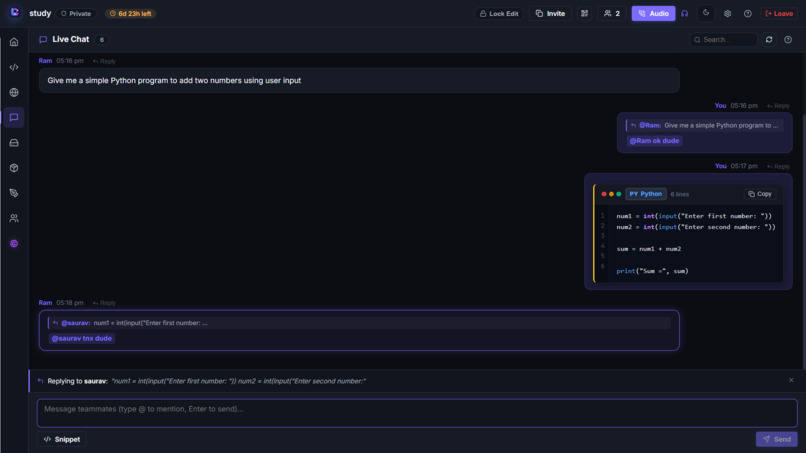Click the 6d 23h left timer badge
The height and width of the screenshot is (453, 806).
131,14
